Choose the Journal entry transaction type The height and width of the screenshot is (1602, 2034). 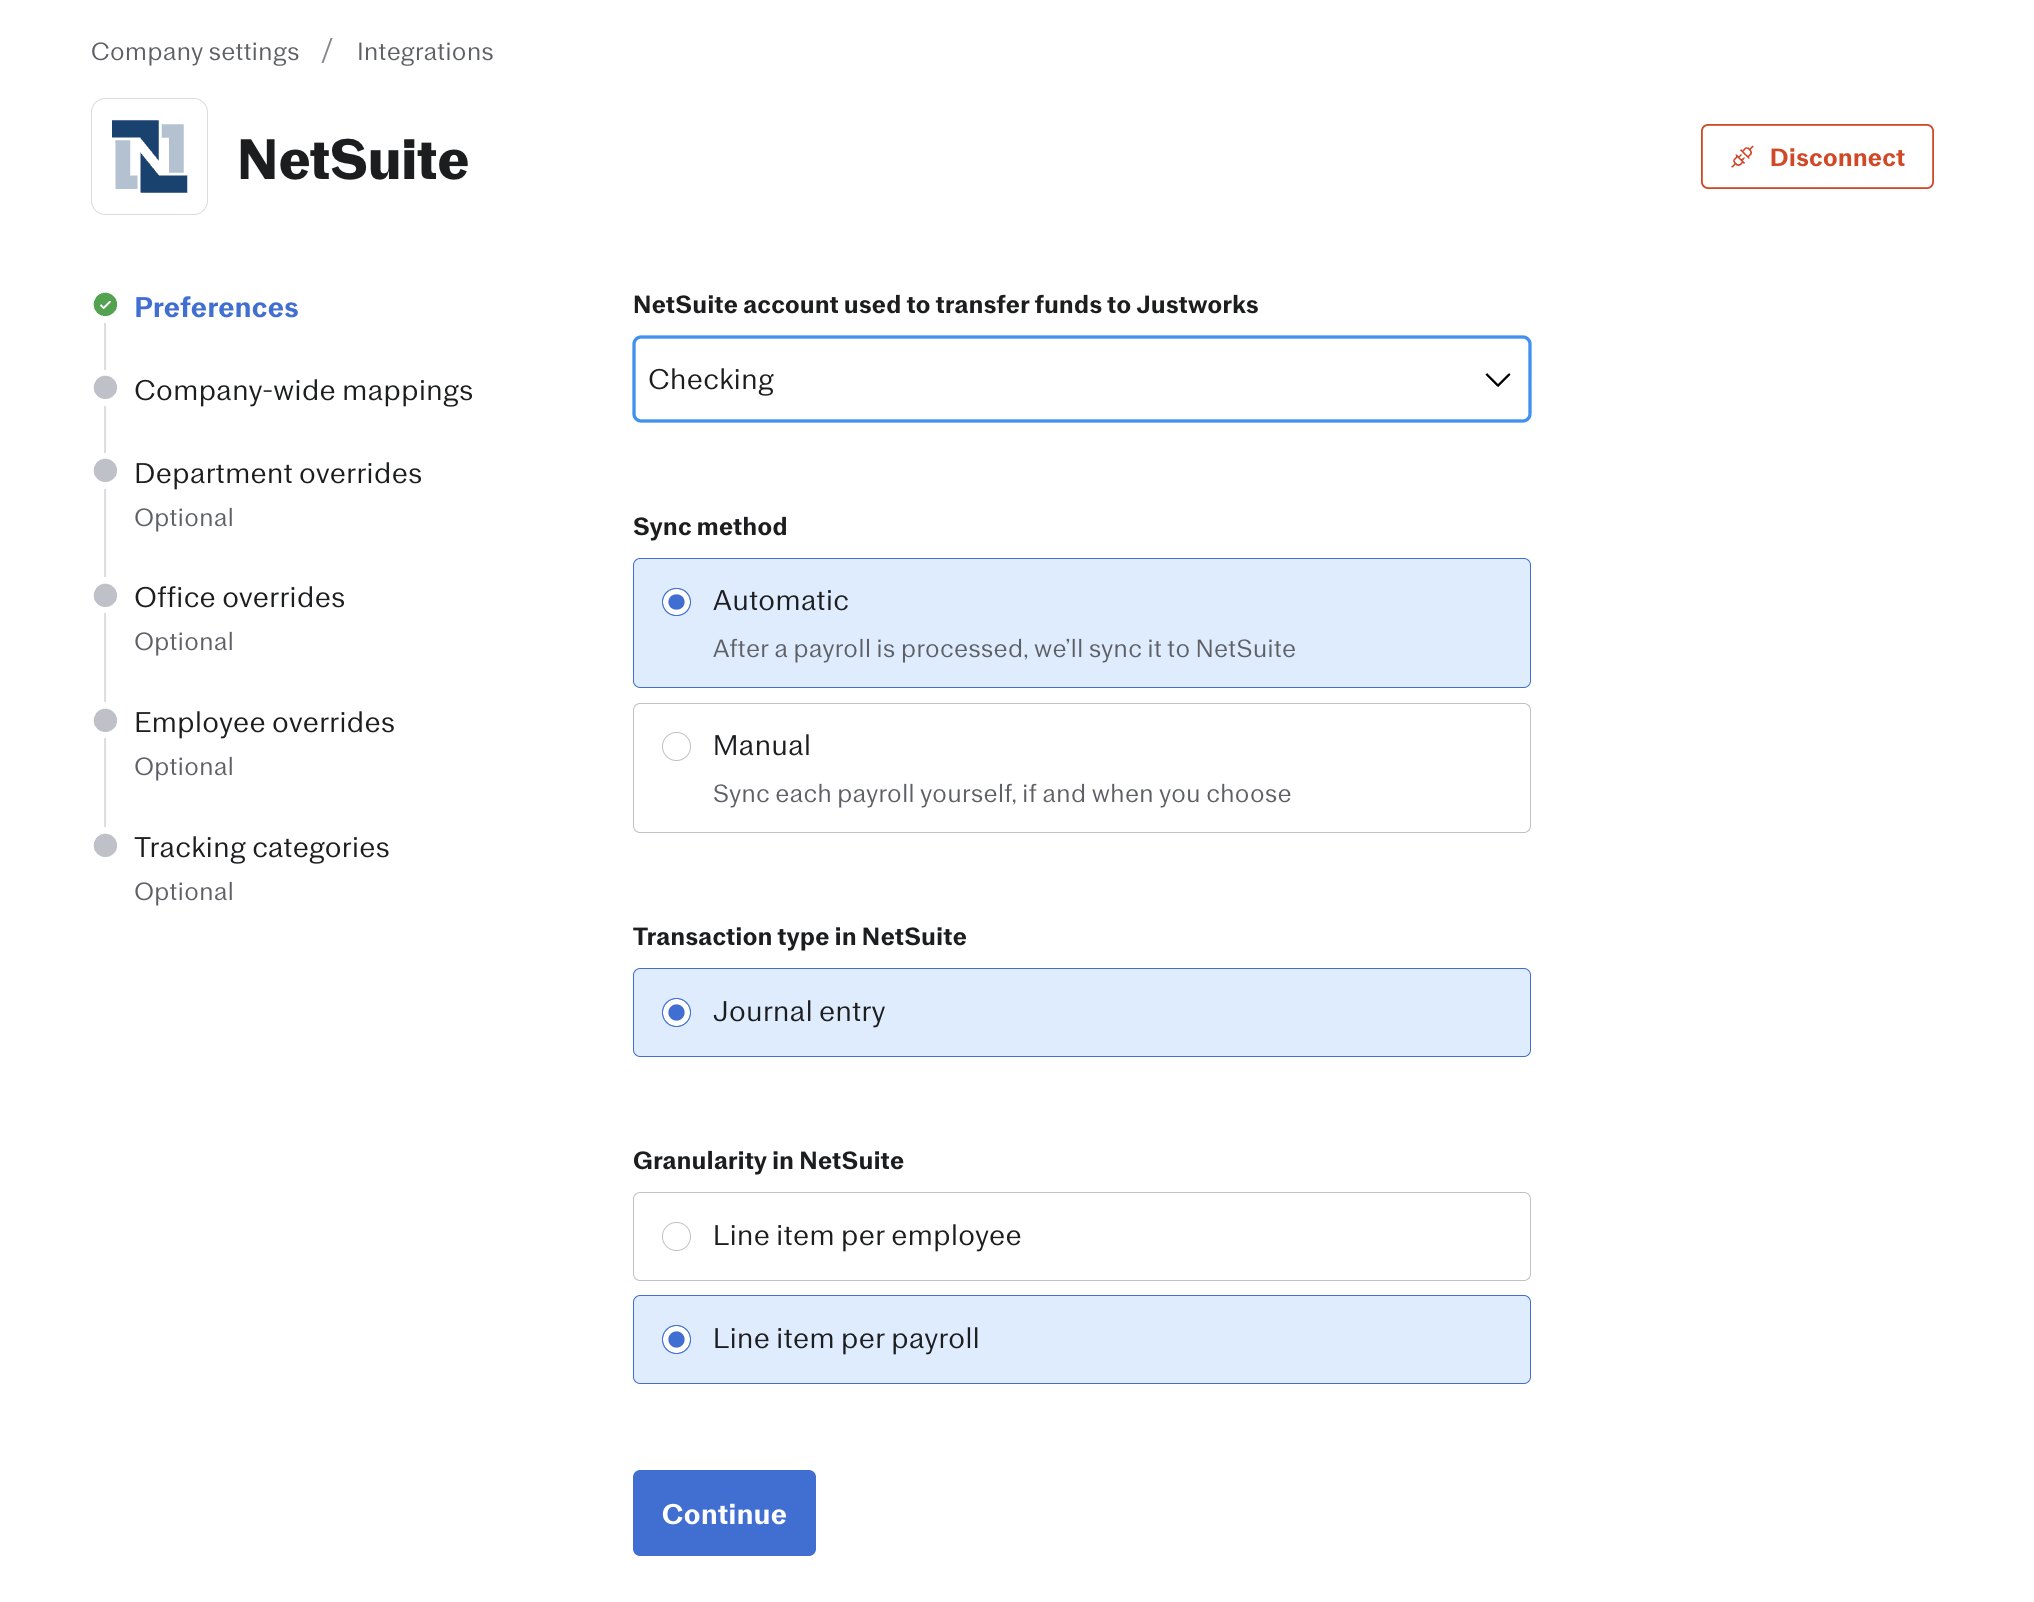pyautogui.click(x=677, y=1013)
